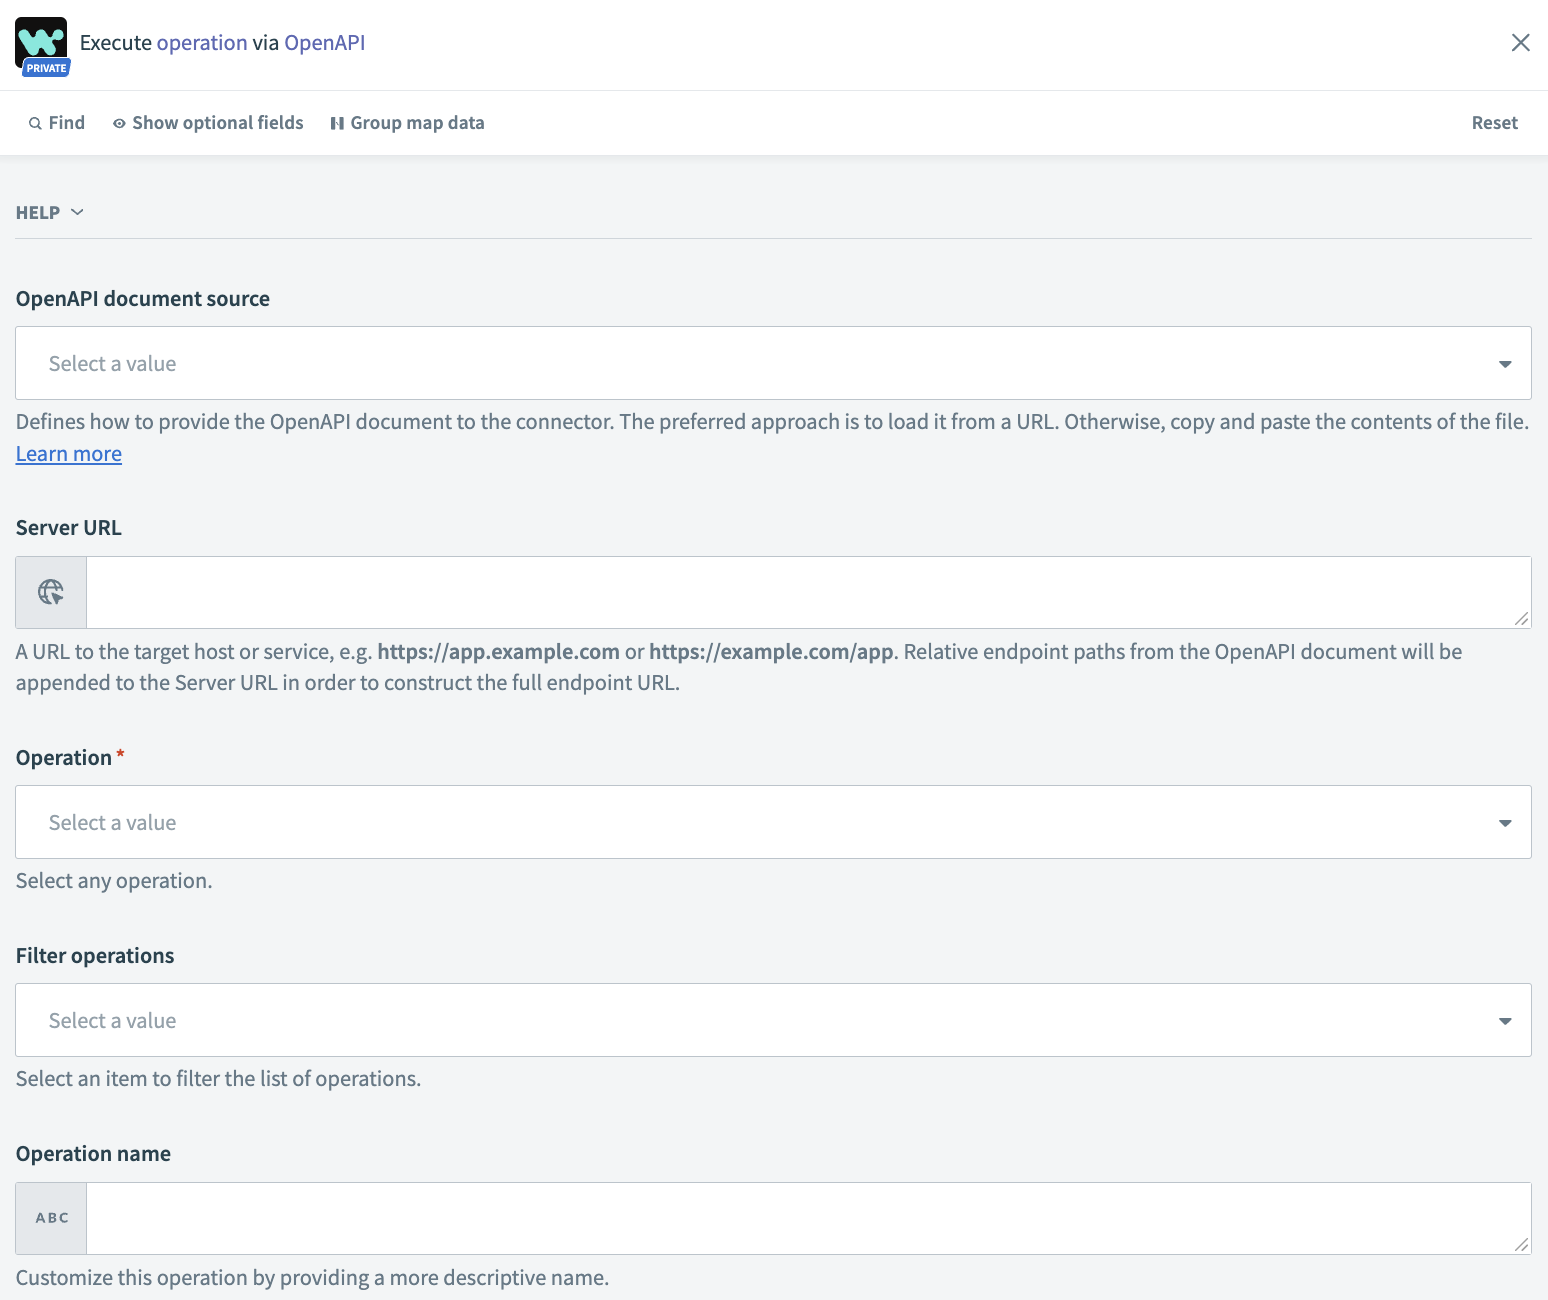Click the Find magnifier icon
The height and width of the screenshot is (1300, 1548).
coord(35,123)
